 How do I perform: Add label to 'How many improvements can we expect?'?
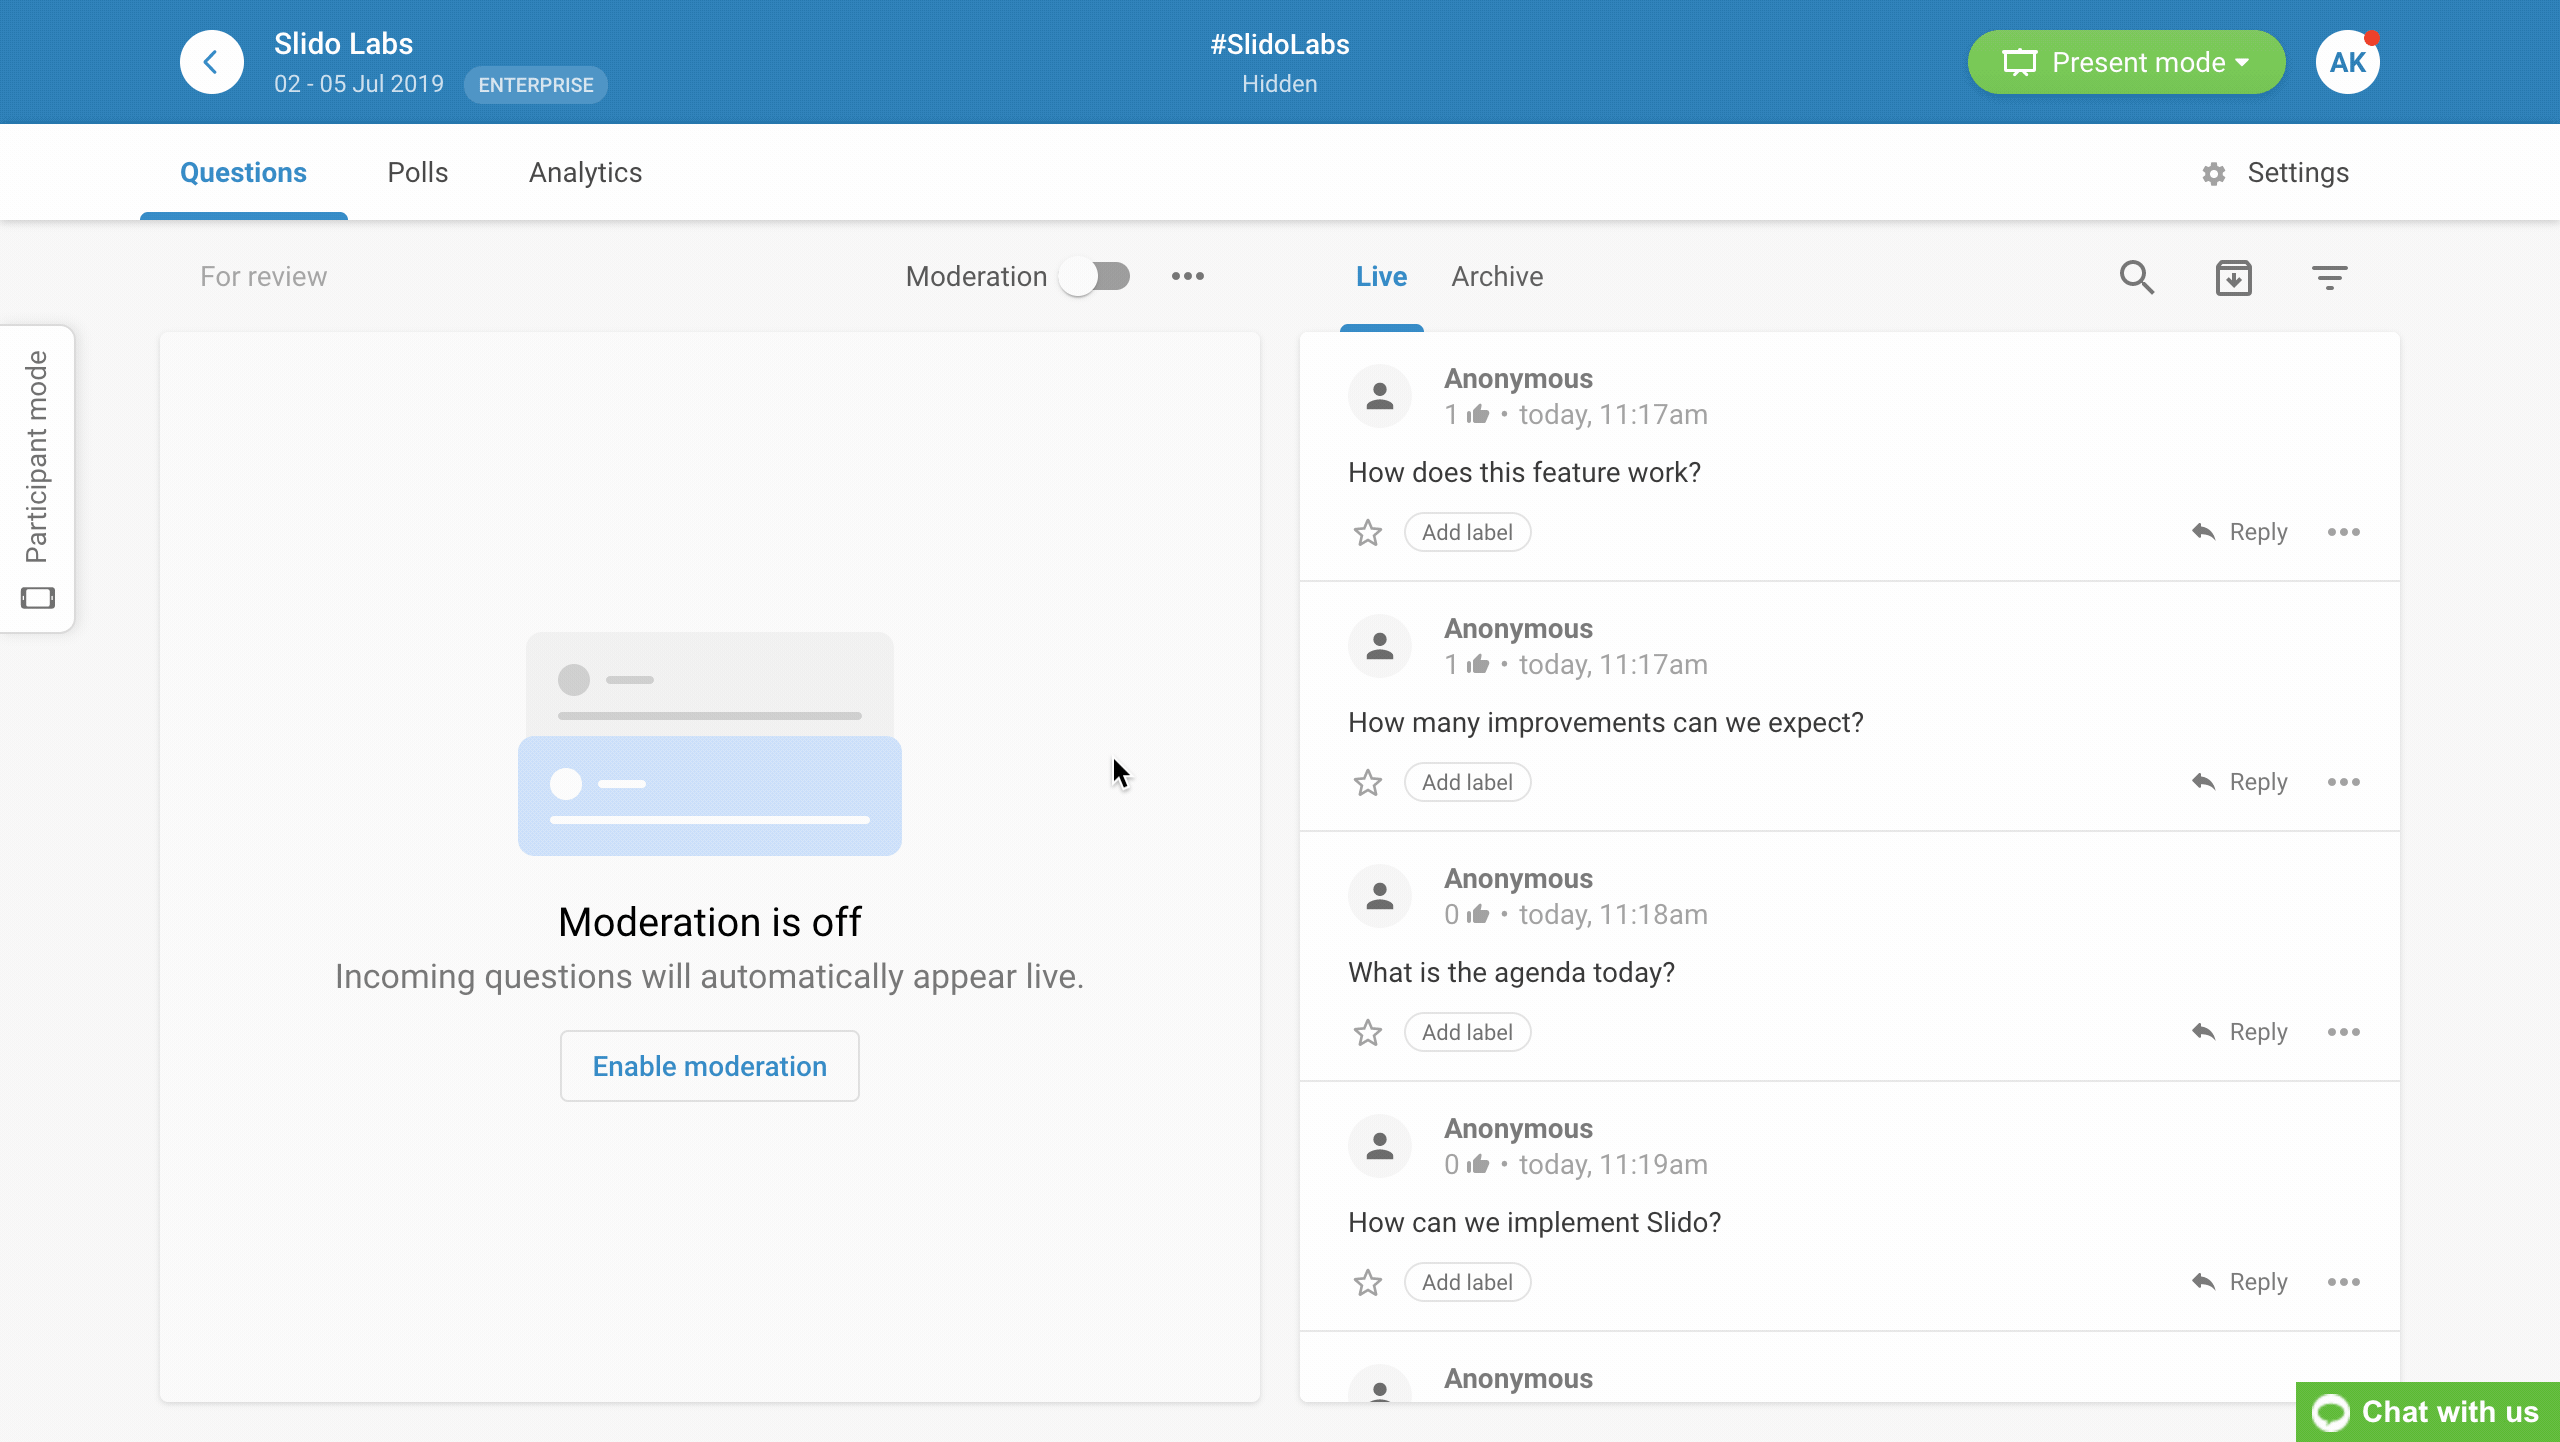(1467, 782)
